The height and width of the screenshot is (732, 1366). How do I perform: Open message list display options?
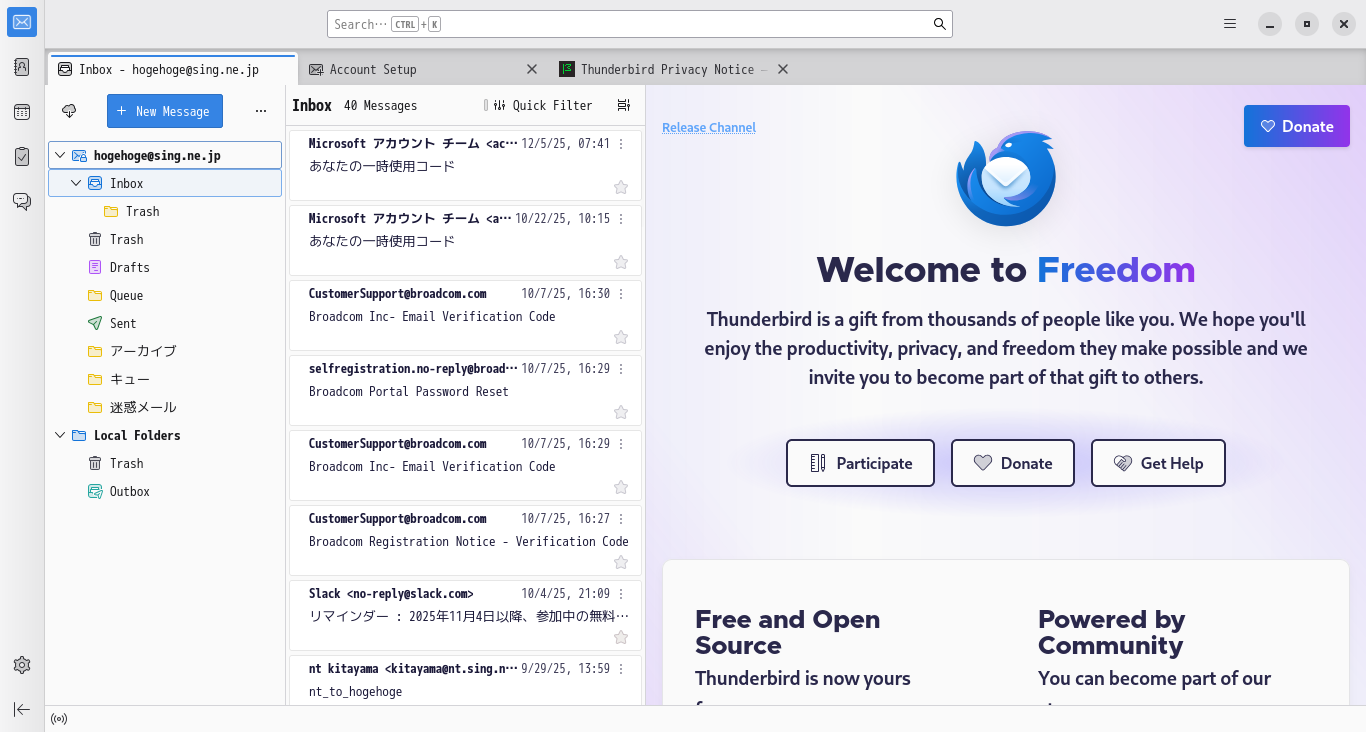[624, 106]
